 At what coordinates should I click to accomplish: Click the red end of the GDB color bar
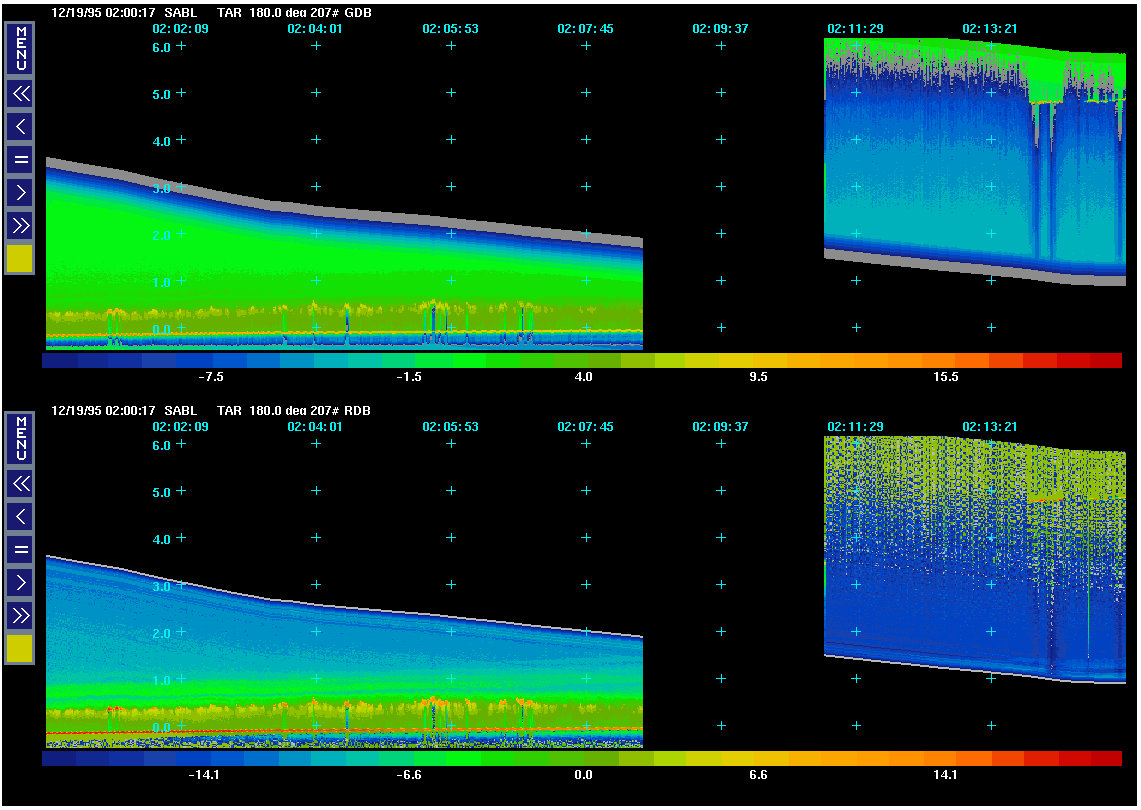(x=1105, y=360)
